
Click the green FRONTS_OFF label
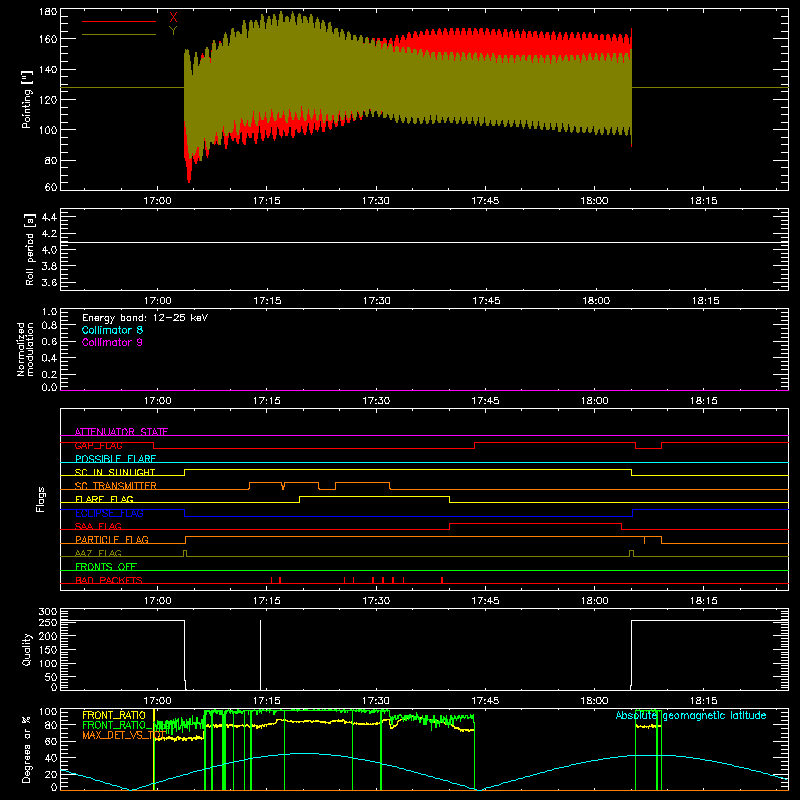point(106,566)
